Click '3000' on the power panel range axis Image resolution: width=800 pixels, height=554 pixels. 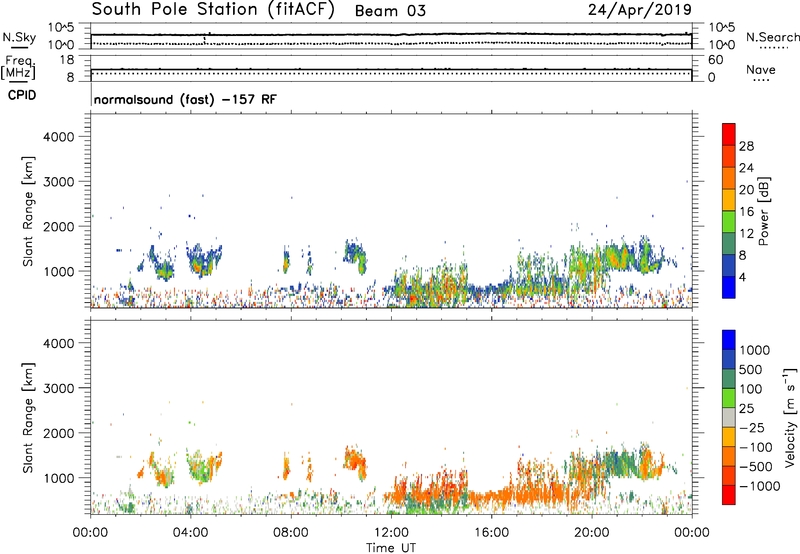click(x=59, y=182)
